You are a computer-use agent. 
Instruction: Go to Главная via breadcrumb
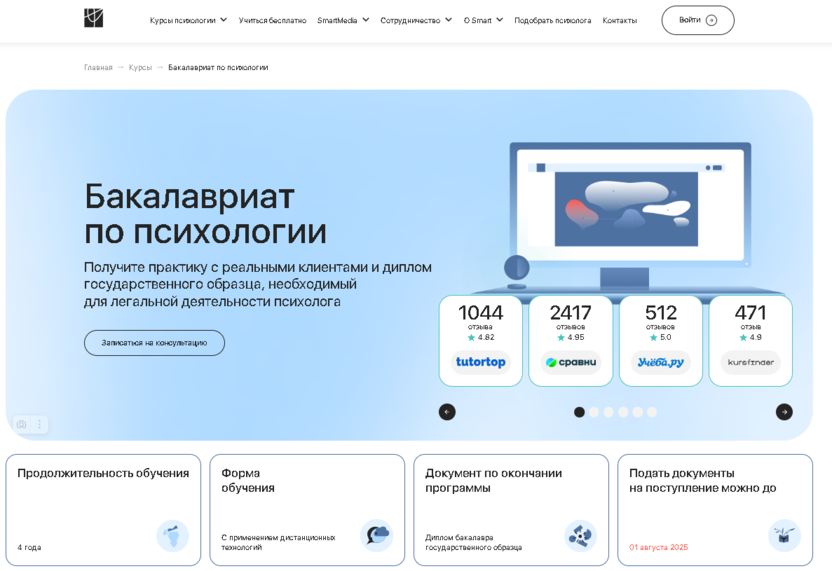tap(98, 67)
